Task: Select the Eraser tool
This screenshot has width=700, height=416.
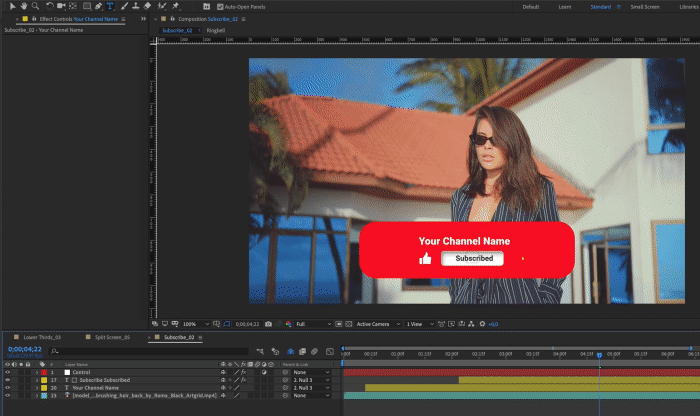Action: (x=147, y=6)
